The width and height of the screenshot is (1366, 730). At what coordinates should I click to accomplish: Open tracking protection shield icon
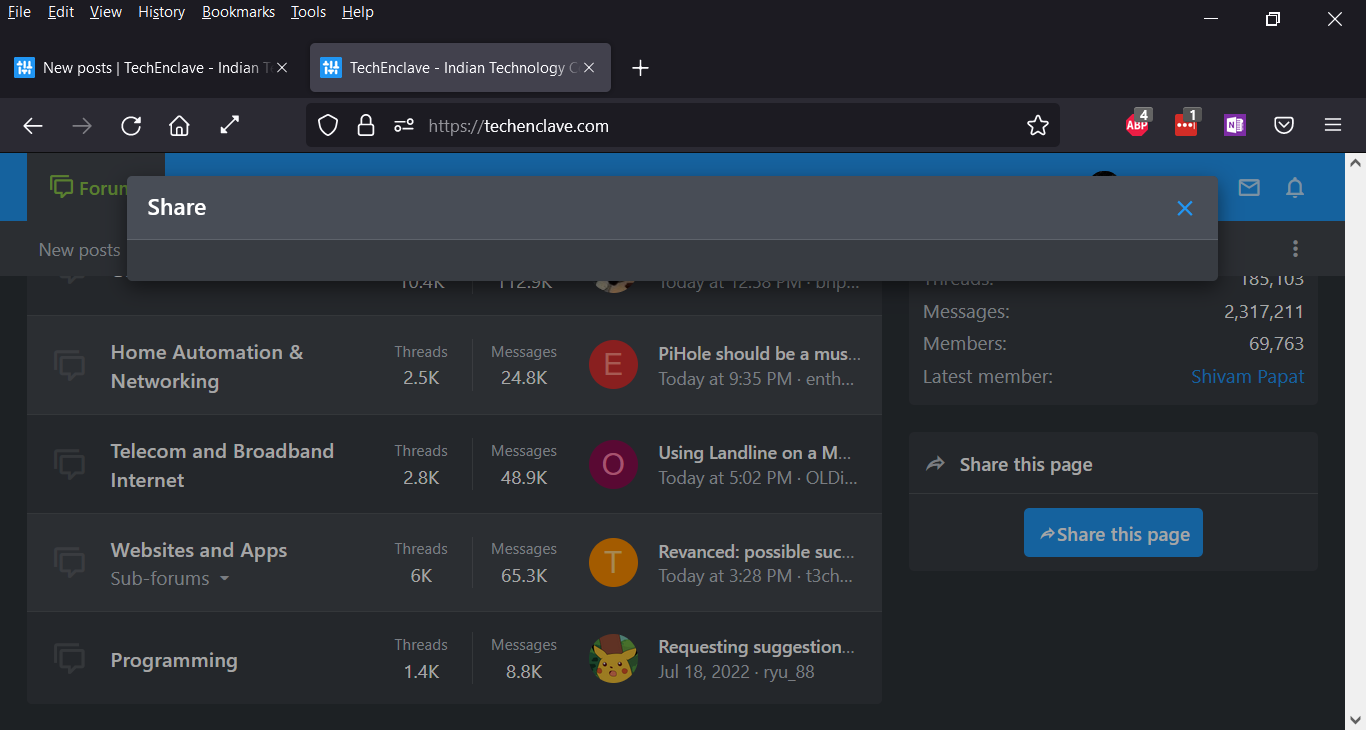point(328,125)
